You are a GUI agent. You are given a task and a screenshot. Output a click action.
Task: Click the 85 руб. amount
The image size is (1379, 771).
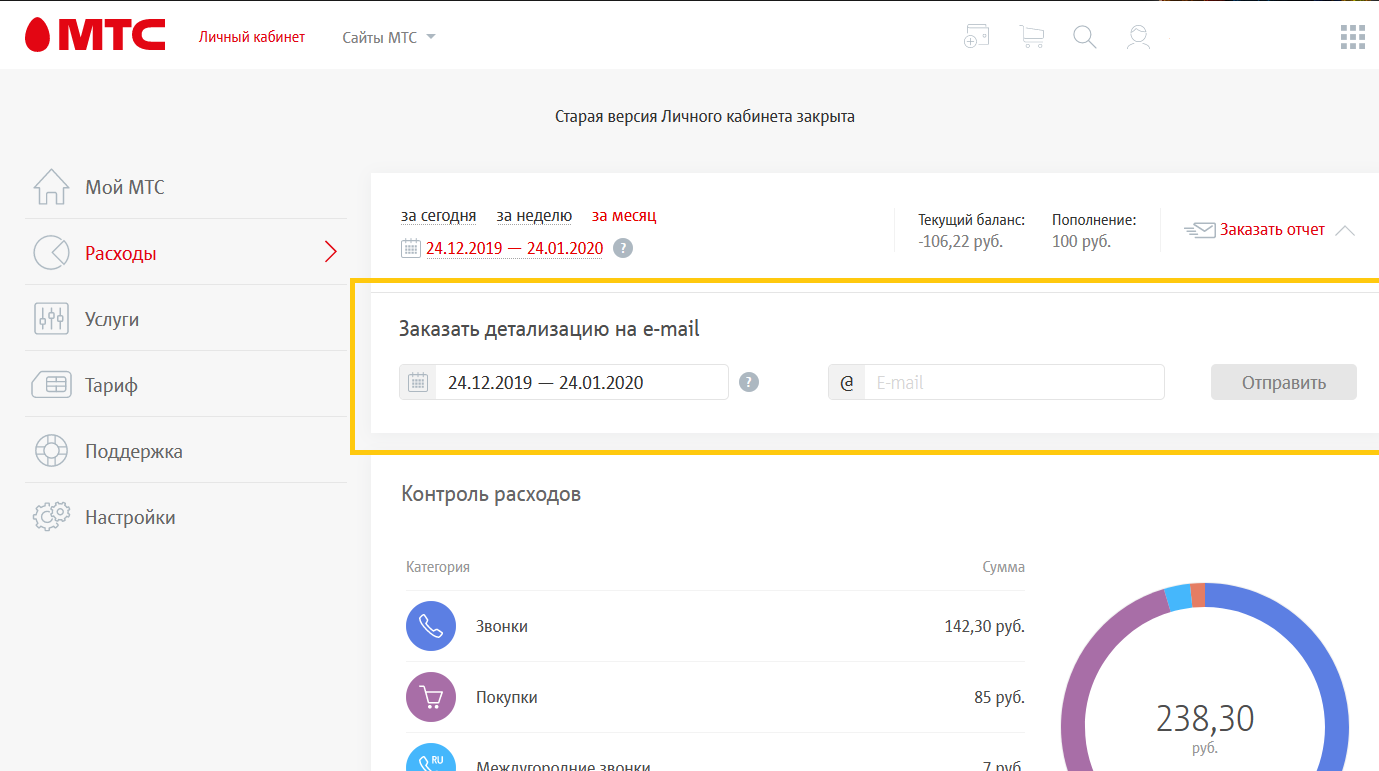[999, 697]
